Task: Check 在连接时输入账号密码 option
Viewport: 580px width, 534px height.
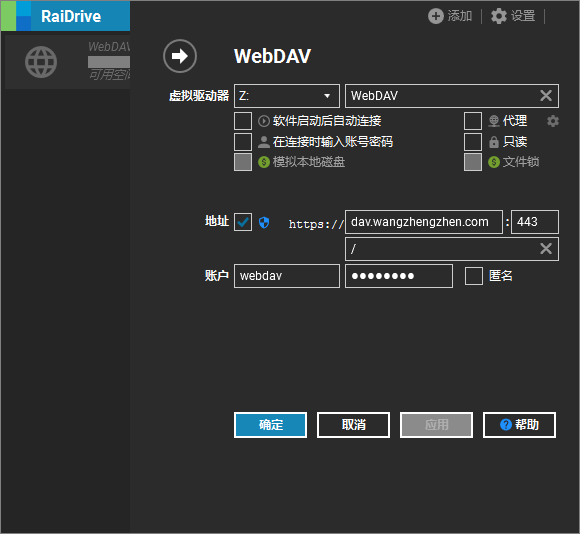Action: 243,142
